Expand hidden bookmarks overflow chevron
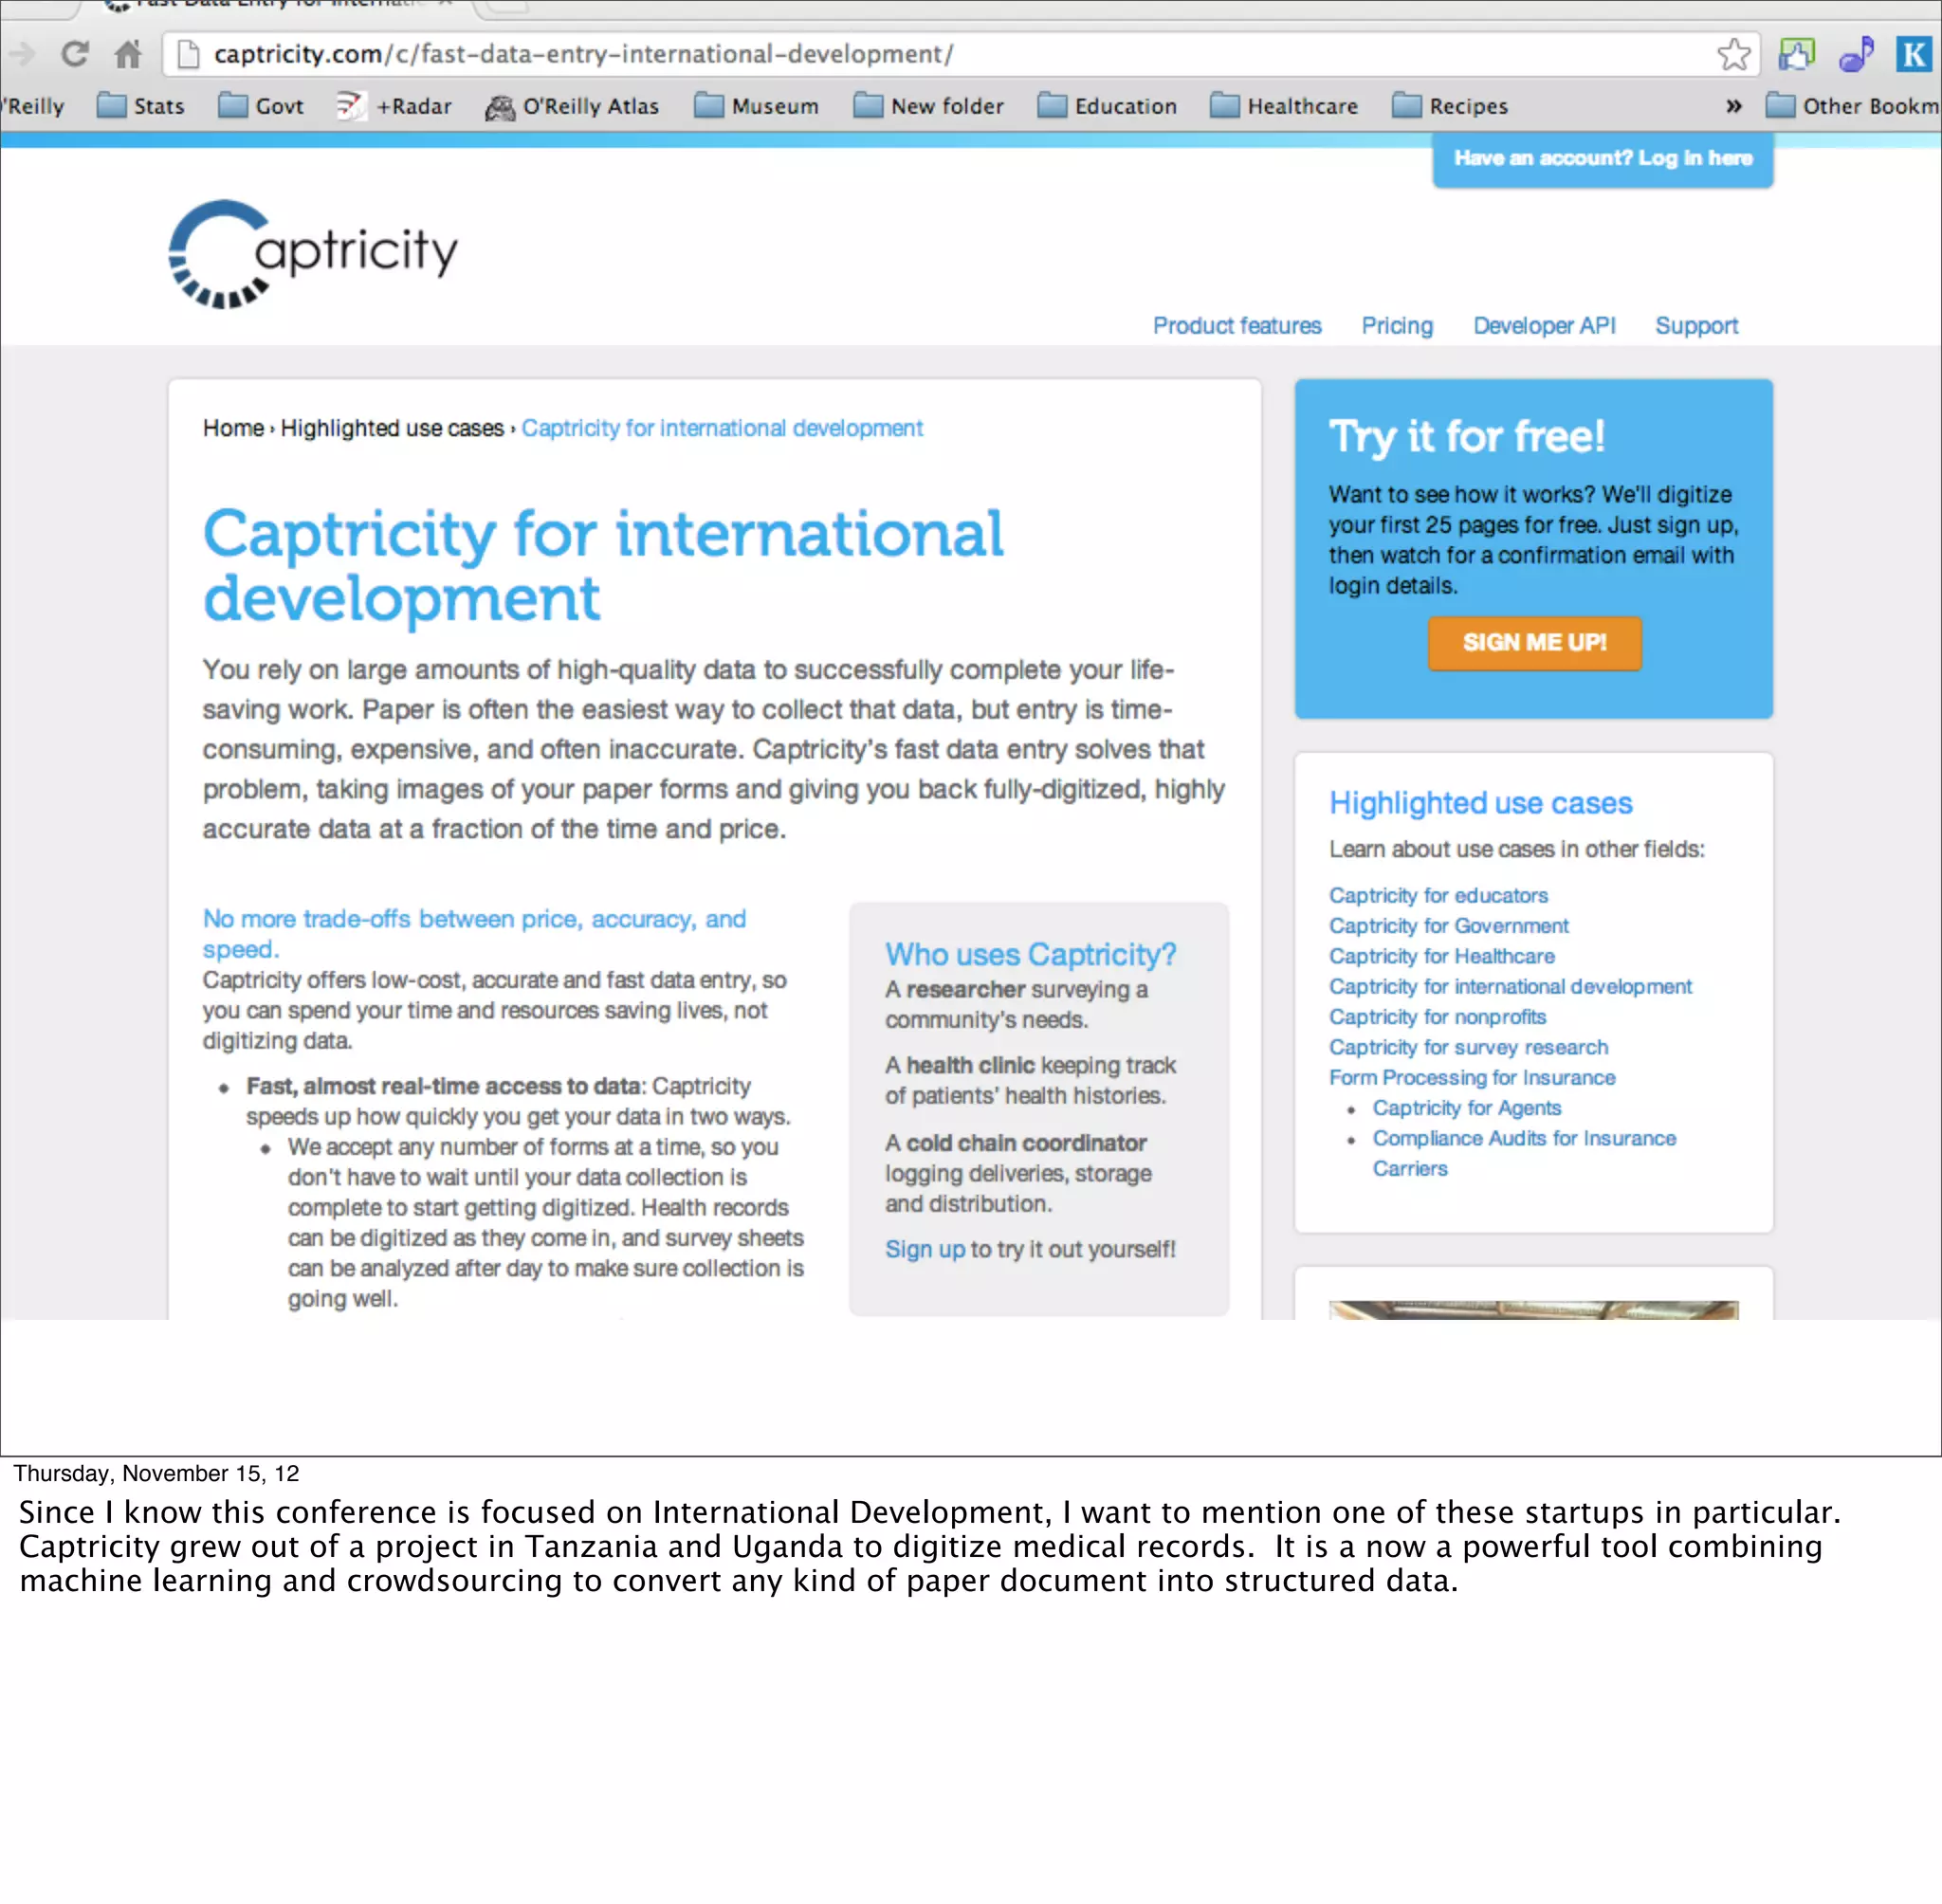Screen dimensions: 1942x1904 1733,106
